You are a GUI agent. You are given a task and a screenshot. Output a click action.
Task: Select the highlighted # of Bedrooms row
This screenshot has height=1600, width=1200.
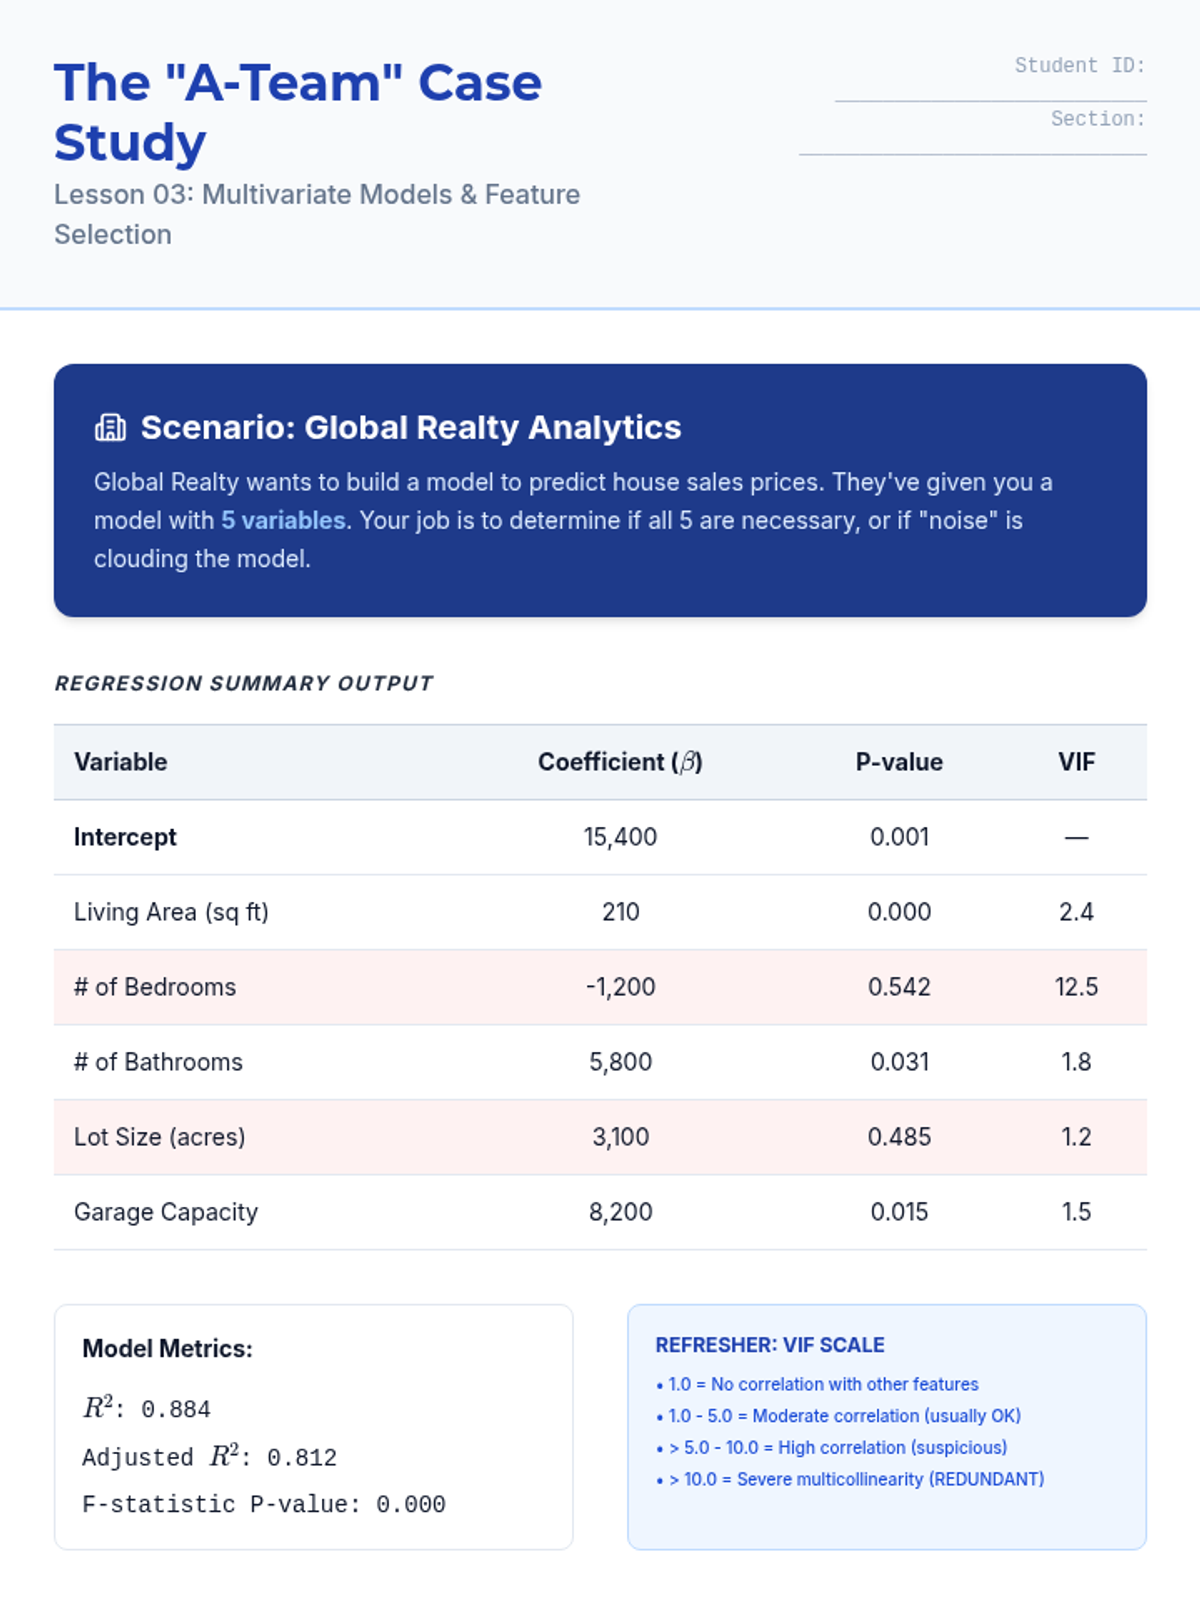coord(600,987)
